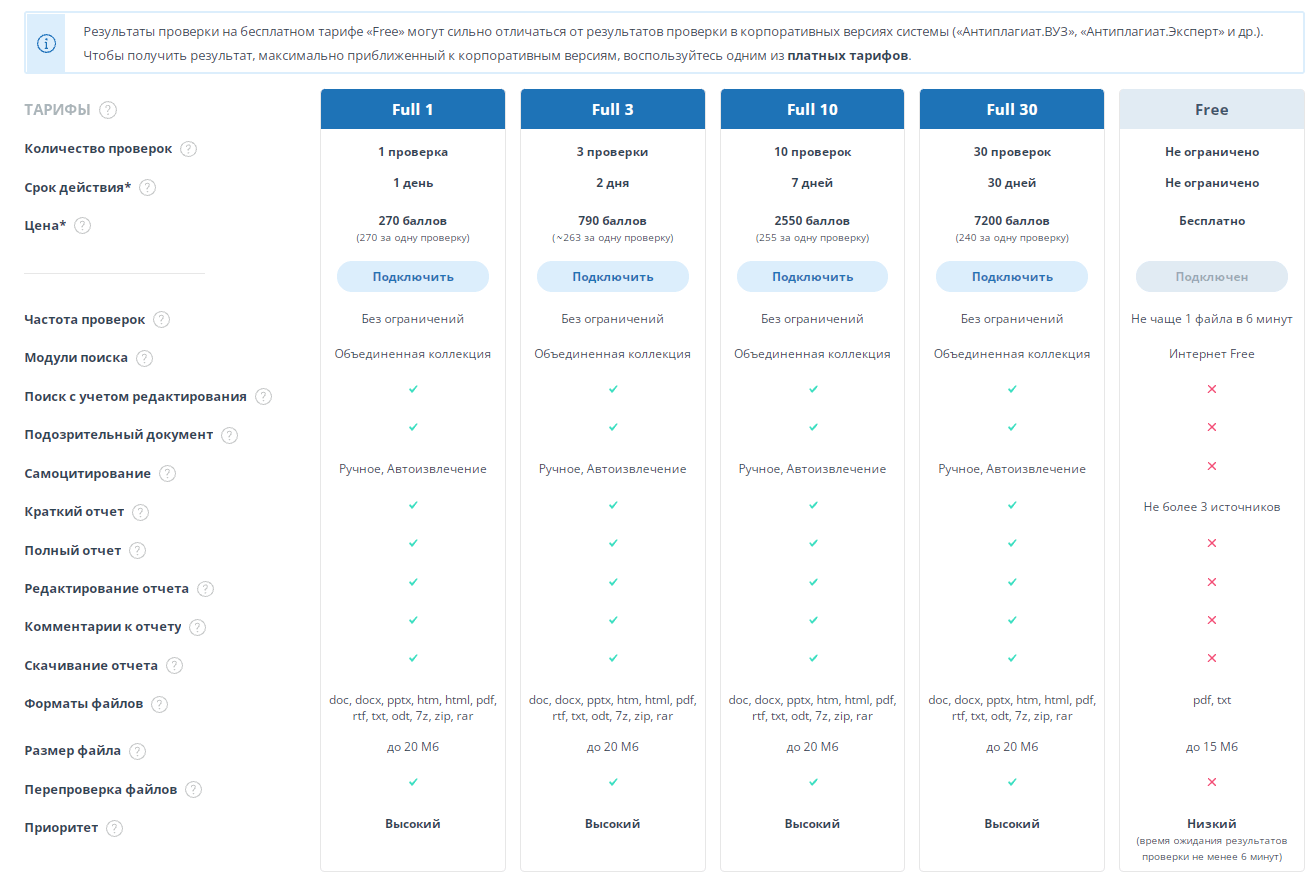Open the Модули поиска help icon
Viewport: 1316px width, 892px height.
(x=144, y=358)
